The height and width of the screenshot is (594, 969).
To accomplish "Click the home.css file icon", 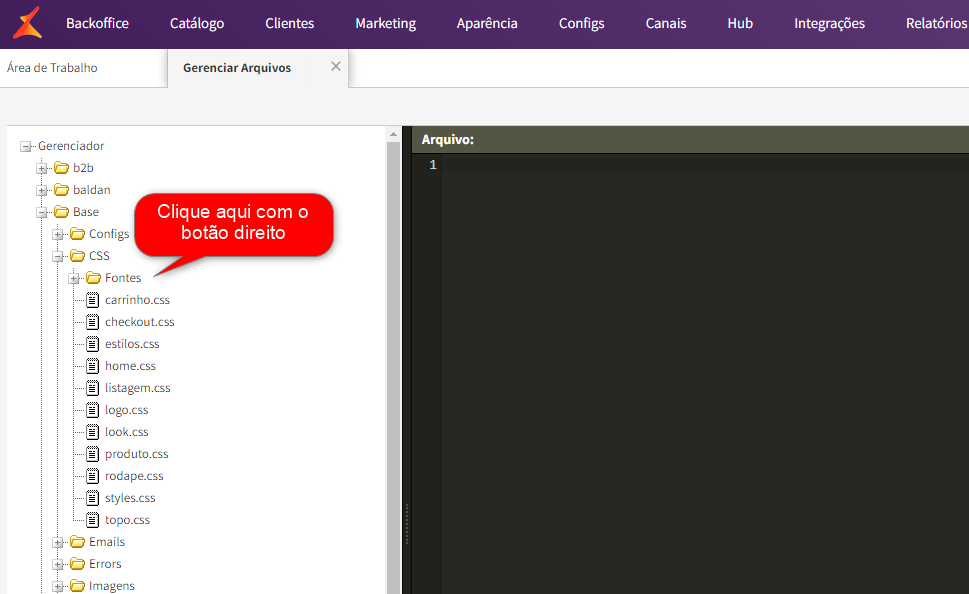I will coord(93,367).
